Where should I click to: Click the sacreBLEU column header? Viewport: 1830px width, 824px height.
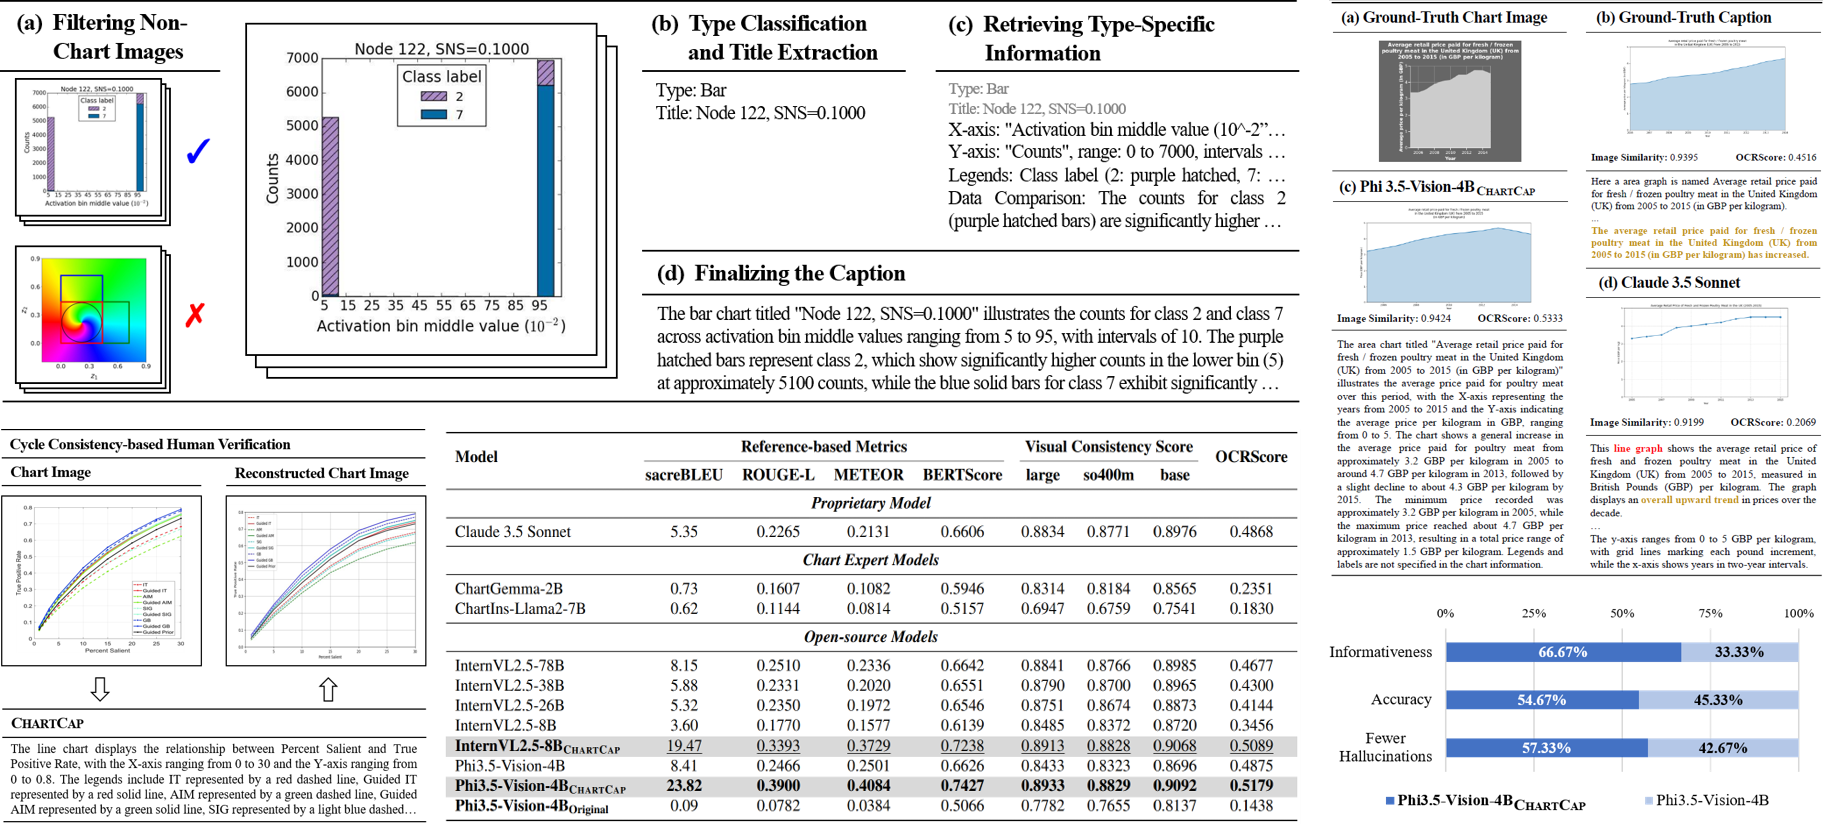pos(684,475)
